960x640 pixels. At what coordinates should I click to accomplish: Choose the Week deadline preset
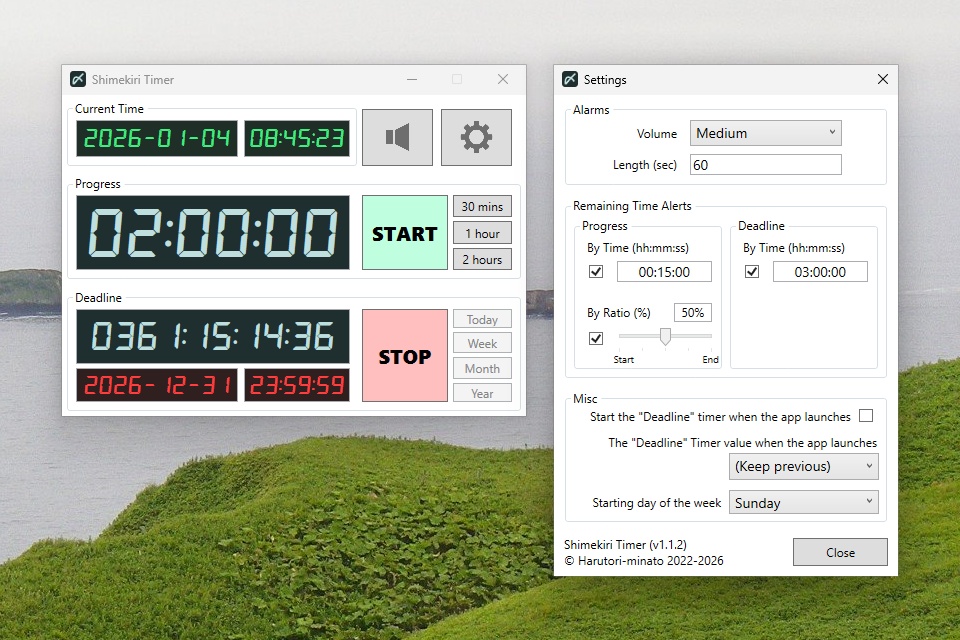482,344
